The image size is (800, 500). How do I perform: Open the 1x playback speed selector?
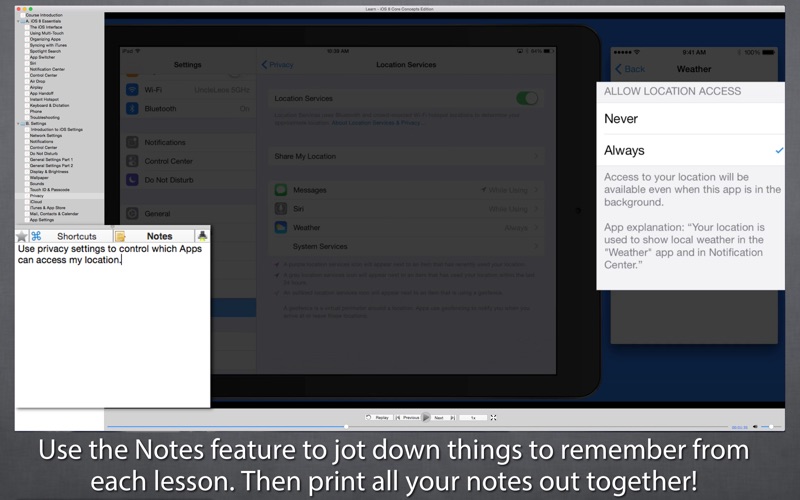coord(473,417)
